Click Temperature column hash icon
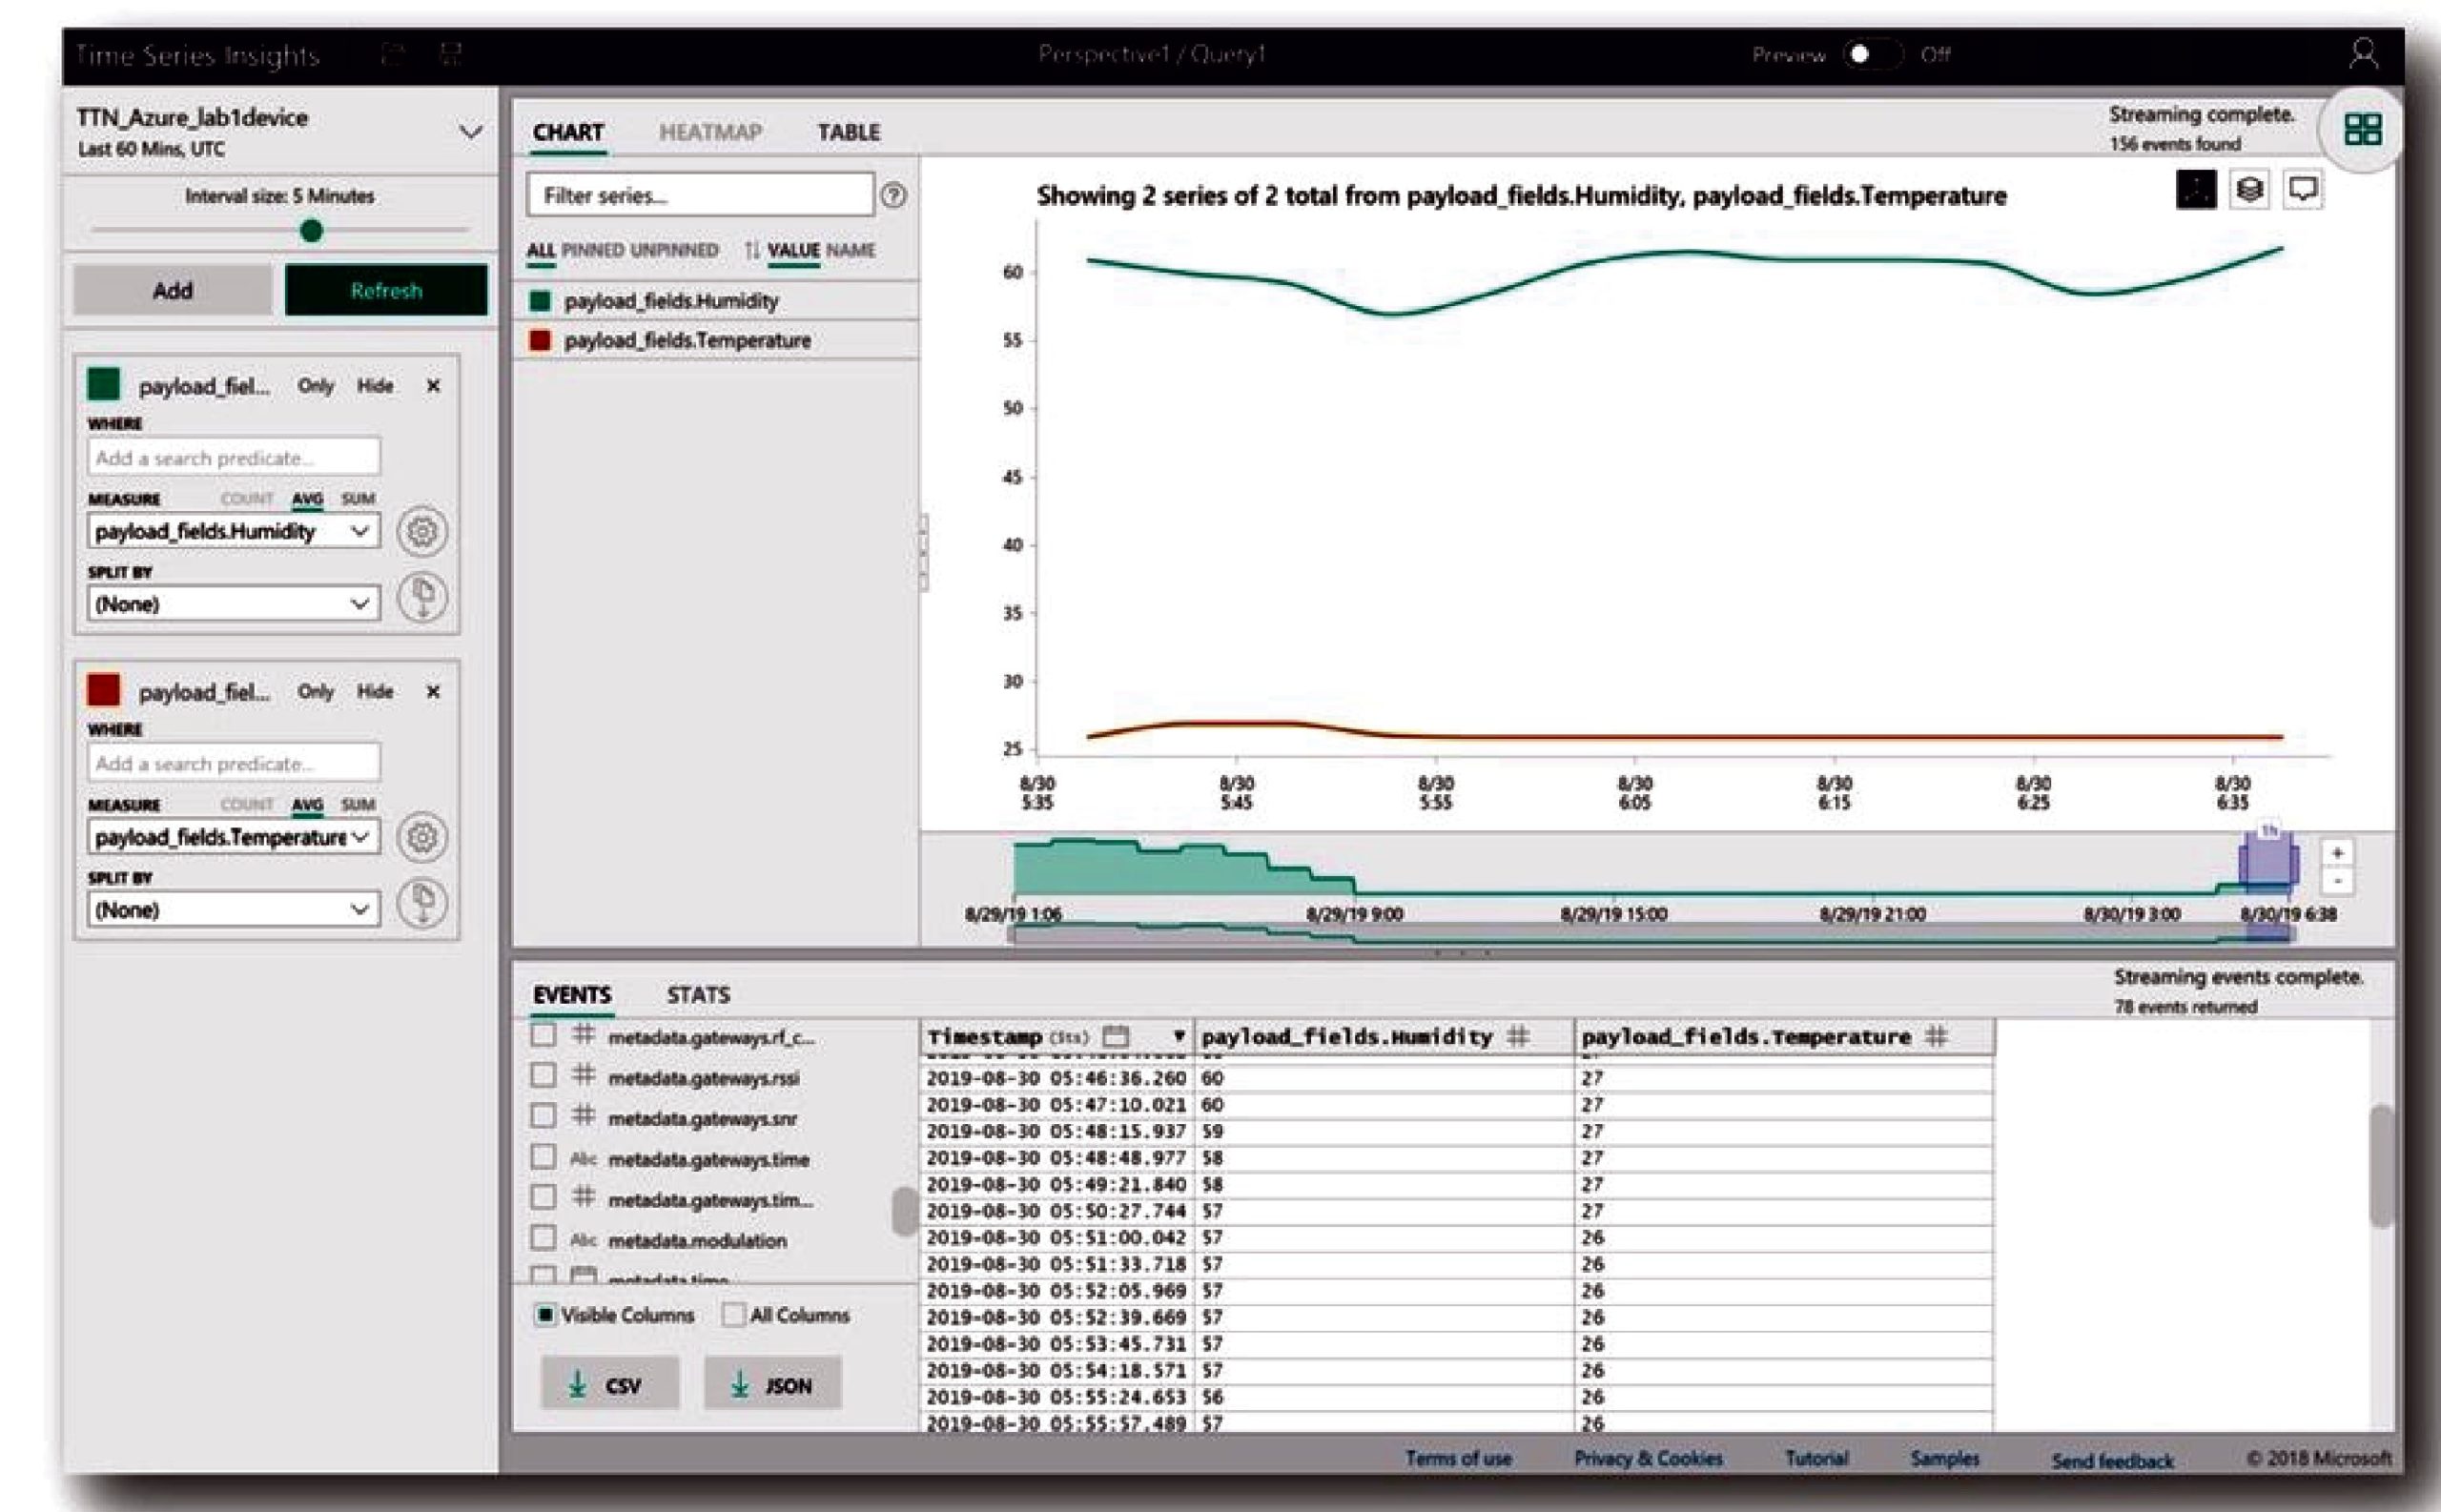This screenshot has width=2441, height=1512. pos(1937,1037)
